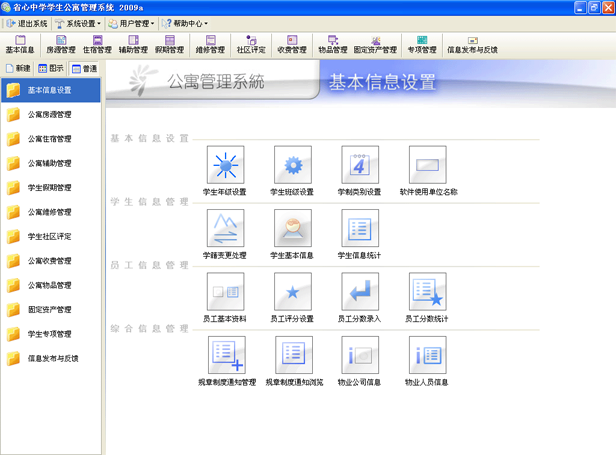Screen dimensions: 616x462
Task: Open 学生年级设置 icon
Action: click(x=225, y=165)
